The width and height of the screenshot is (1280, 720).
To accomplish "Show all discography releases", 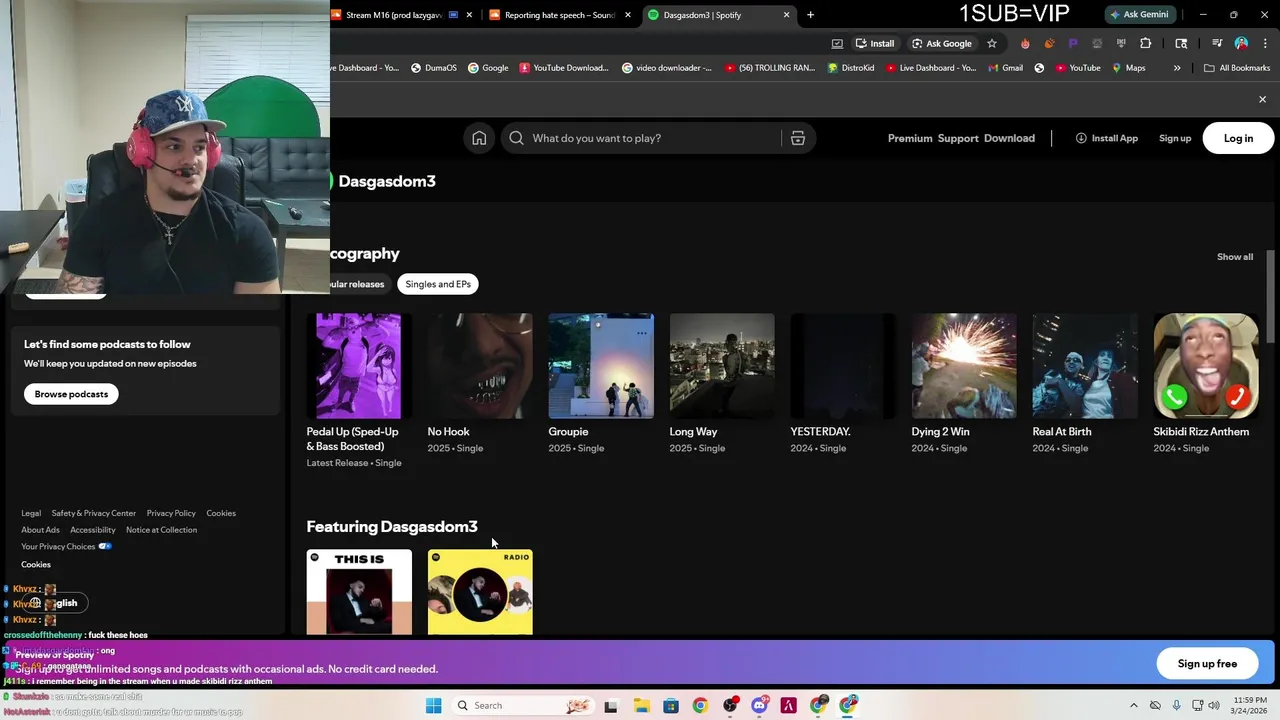I will [1234, 257].
